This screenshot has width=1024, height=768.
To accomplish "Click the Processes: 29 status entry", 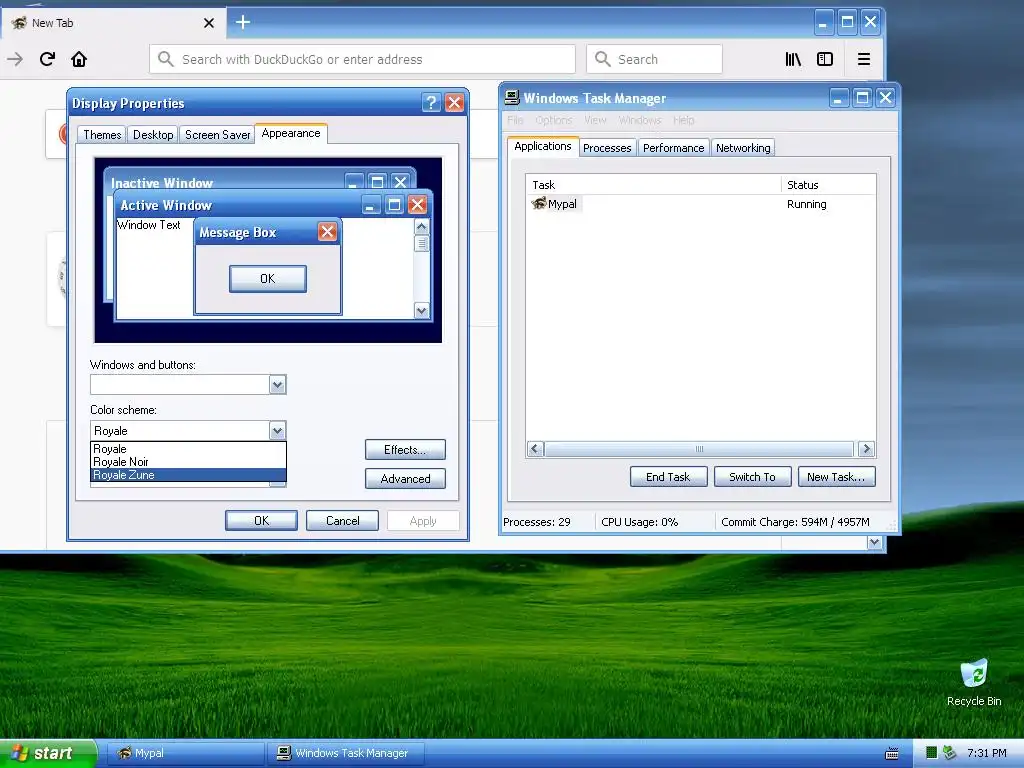I will (x=537, y=522).
